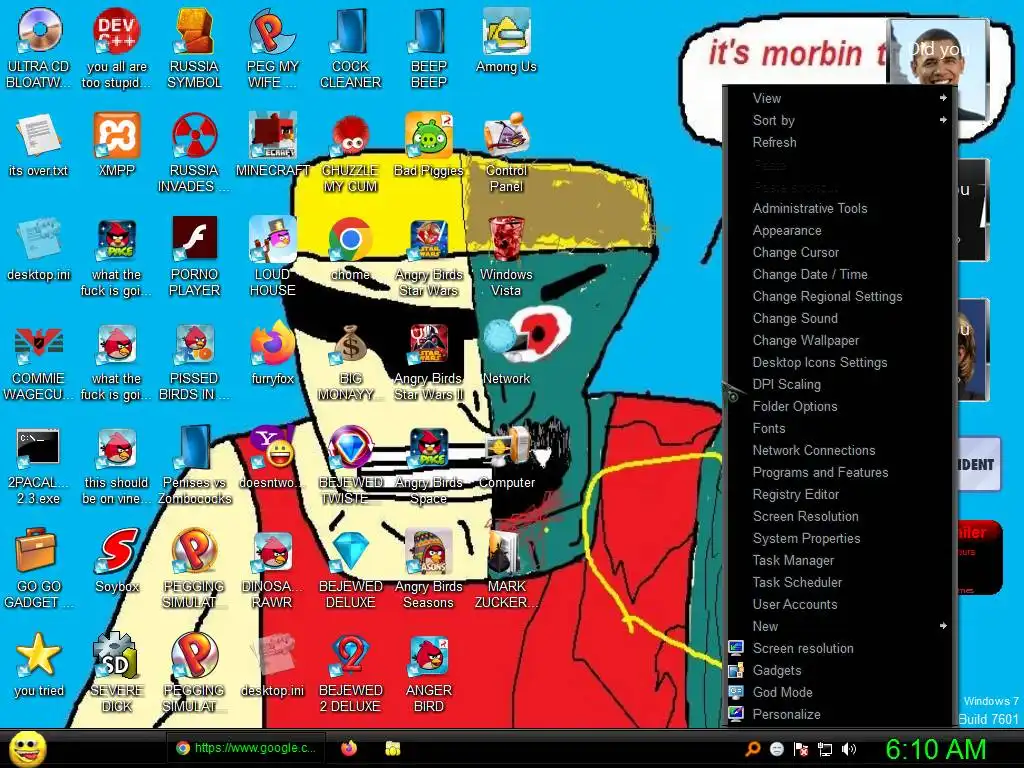Image resolution: width=1024 pixels, height=768 pixels.
Task: Choose Gadgets from context menu
Action: 842,670
